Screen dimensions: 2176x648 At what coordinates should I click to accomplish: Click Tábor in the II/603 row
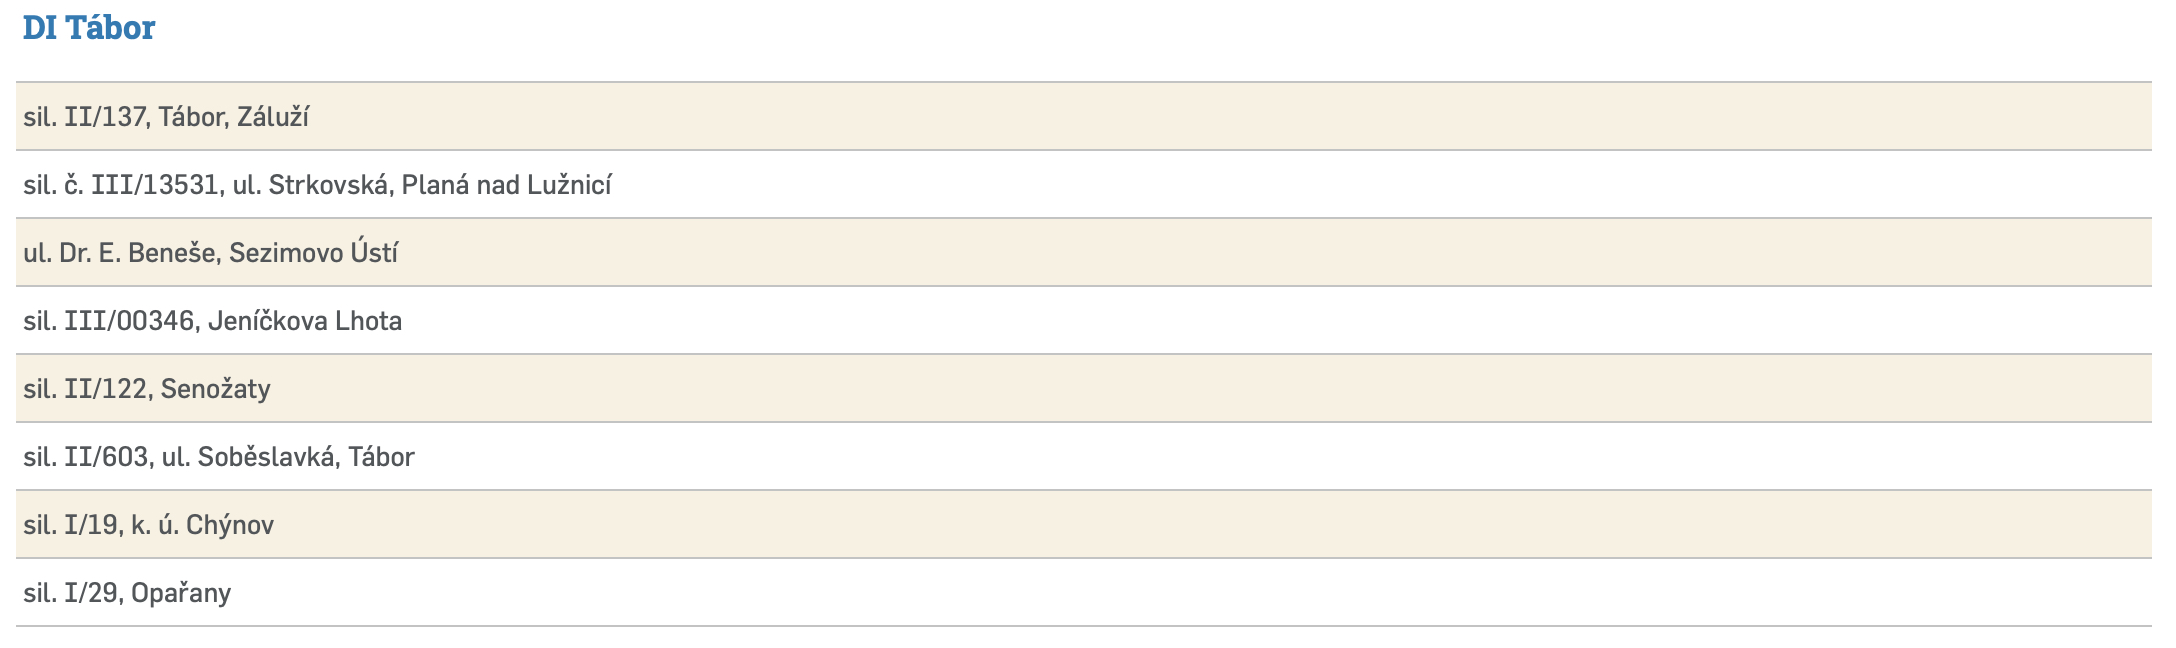pyautogui.click(x=381, y=457)
